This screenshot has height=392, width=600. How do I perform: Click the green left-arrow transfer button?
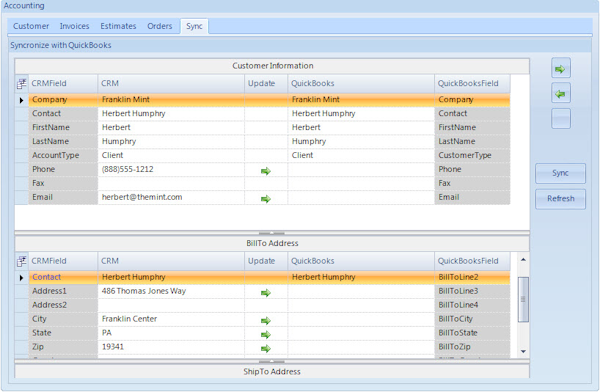click(561, 93)
